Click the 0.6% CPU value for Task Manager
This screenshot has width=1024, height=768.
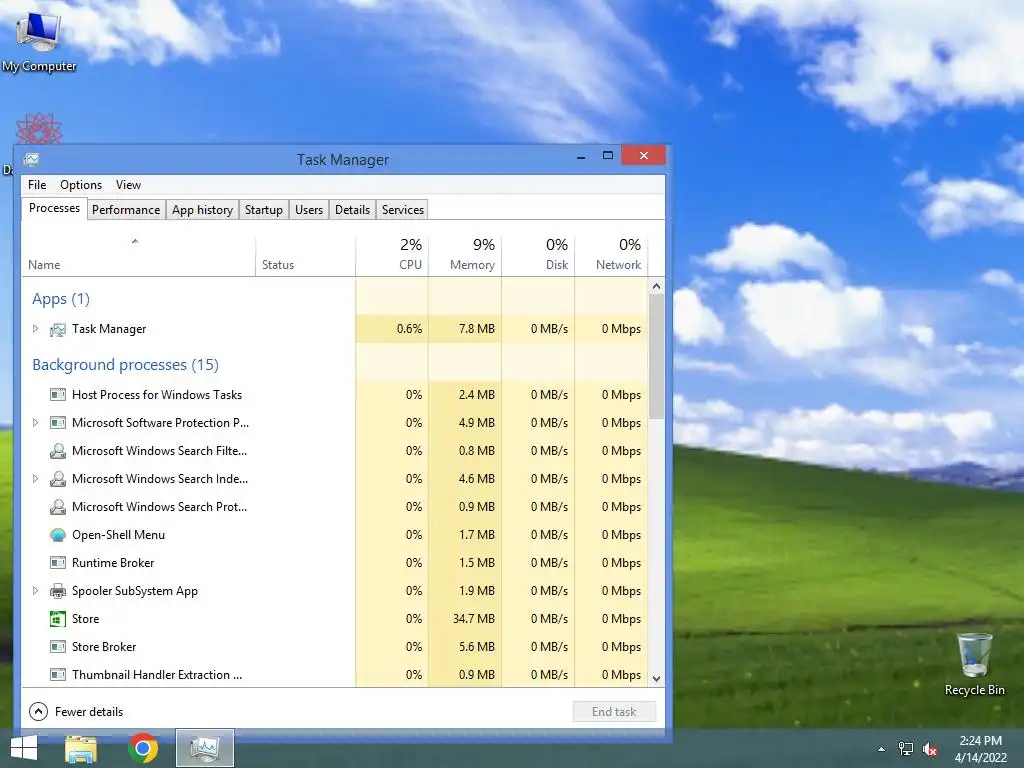[409, 328]
